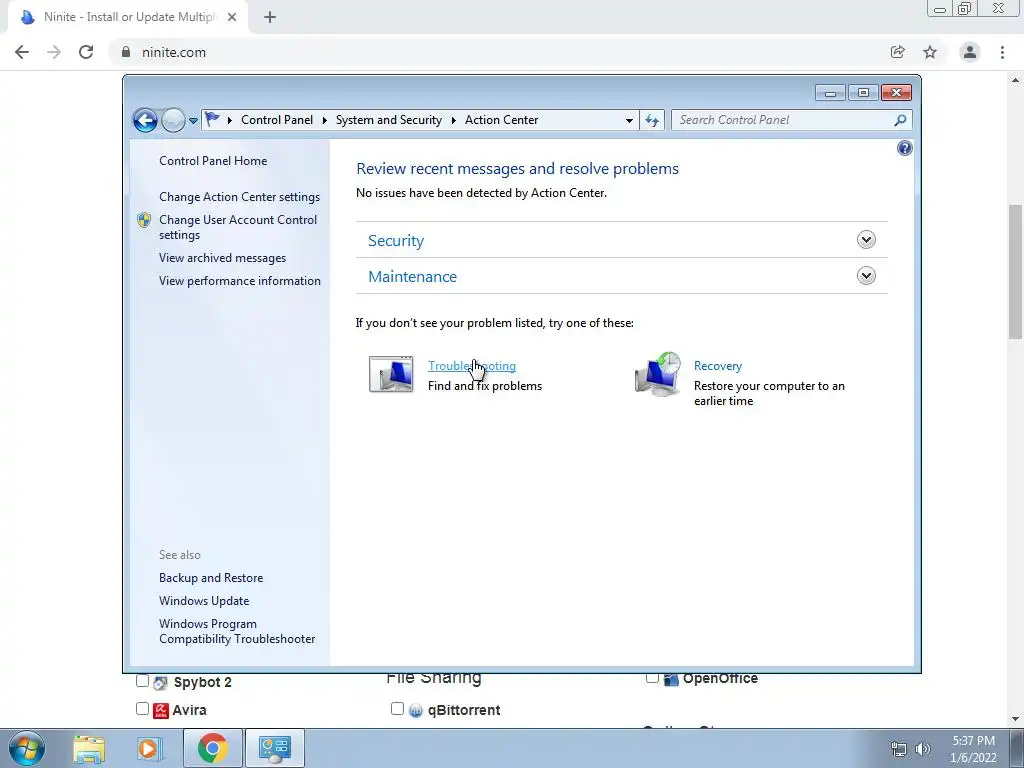
Task: Click Chrome back navigation arrow
Action: coord(22,52)
